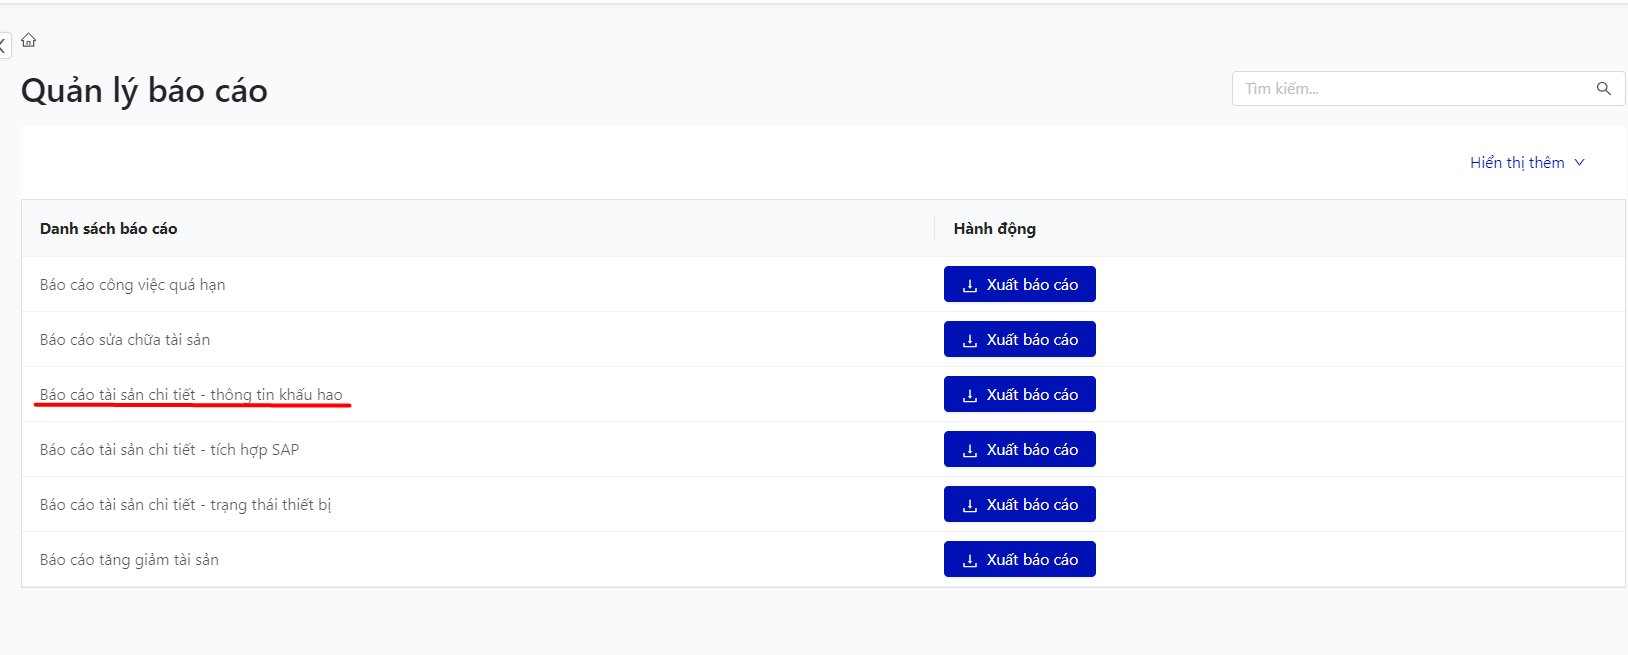Click 'Báo cáo sửa chữa tài sản' list entry
Screen dimensions: 1628x655
[x=125, y=340]
